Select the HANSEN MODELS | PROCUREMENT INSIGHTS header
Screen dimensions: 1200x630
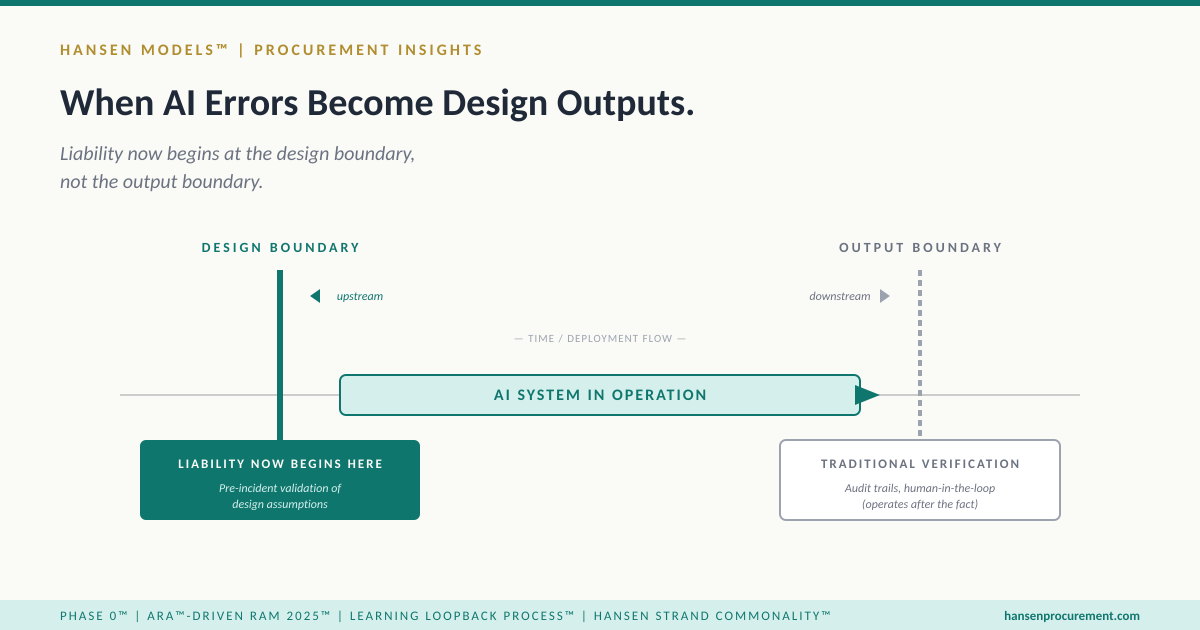coord(272,49)
